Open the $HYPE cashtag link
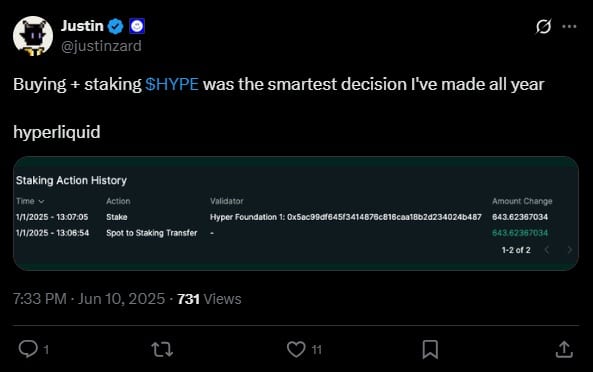 coord(172,84)
